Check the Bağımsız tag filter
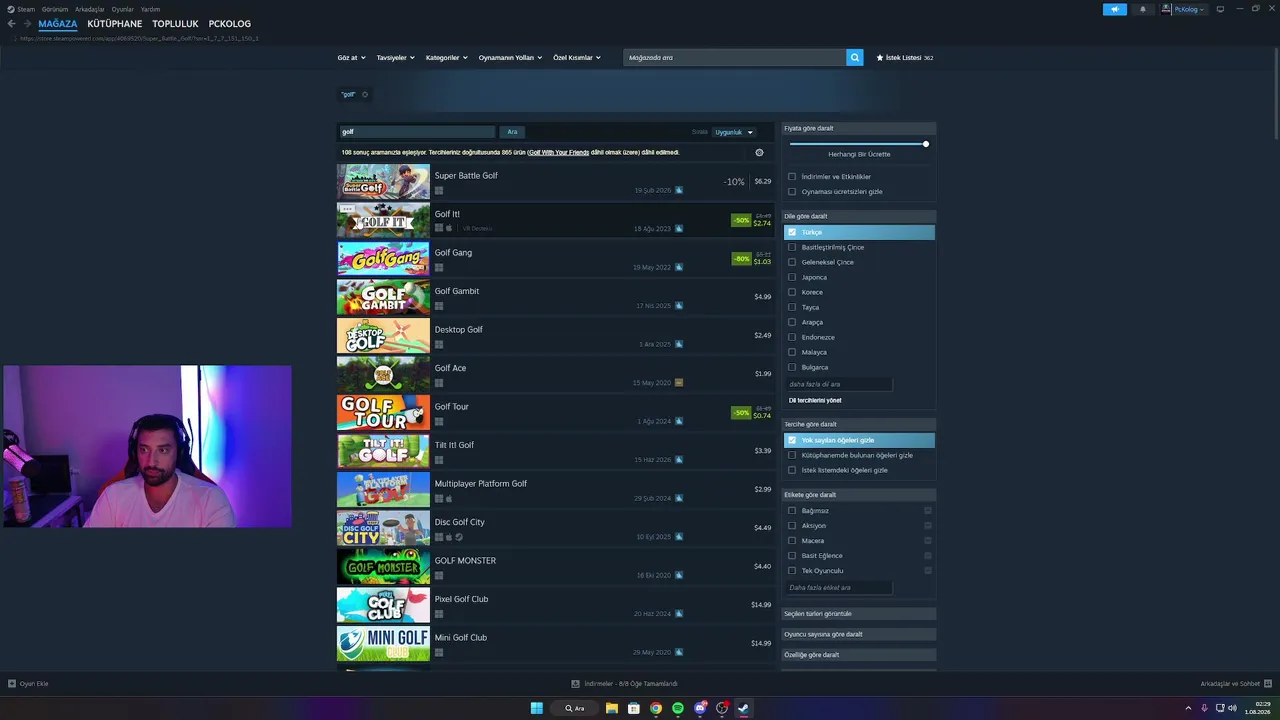The width and height of the screenshot is (1280, 720). (792, 511)
